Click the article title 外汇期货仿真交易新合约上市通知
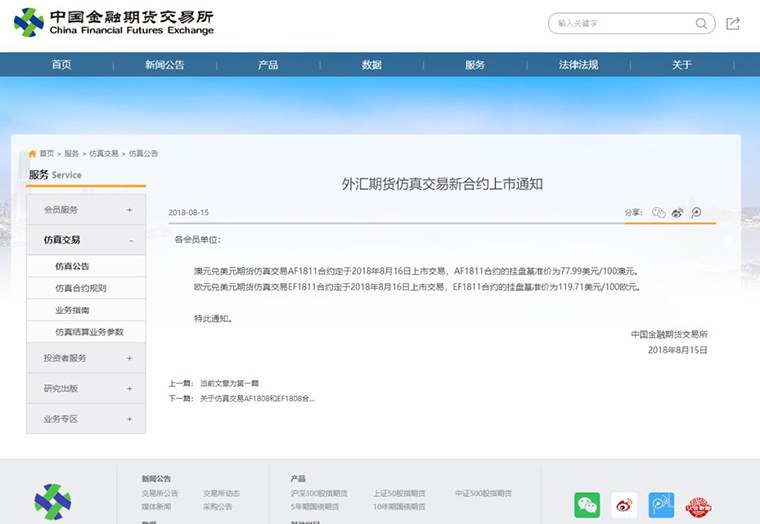Screen dimensions: 760x524 pos(442,184)
